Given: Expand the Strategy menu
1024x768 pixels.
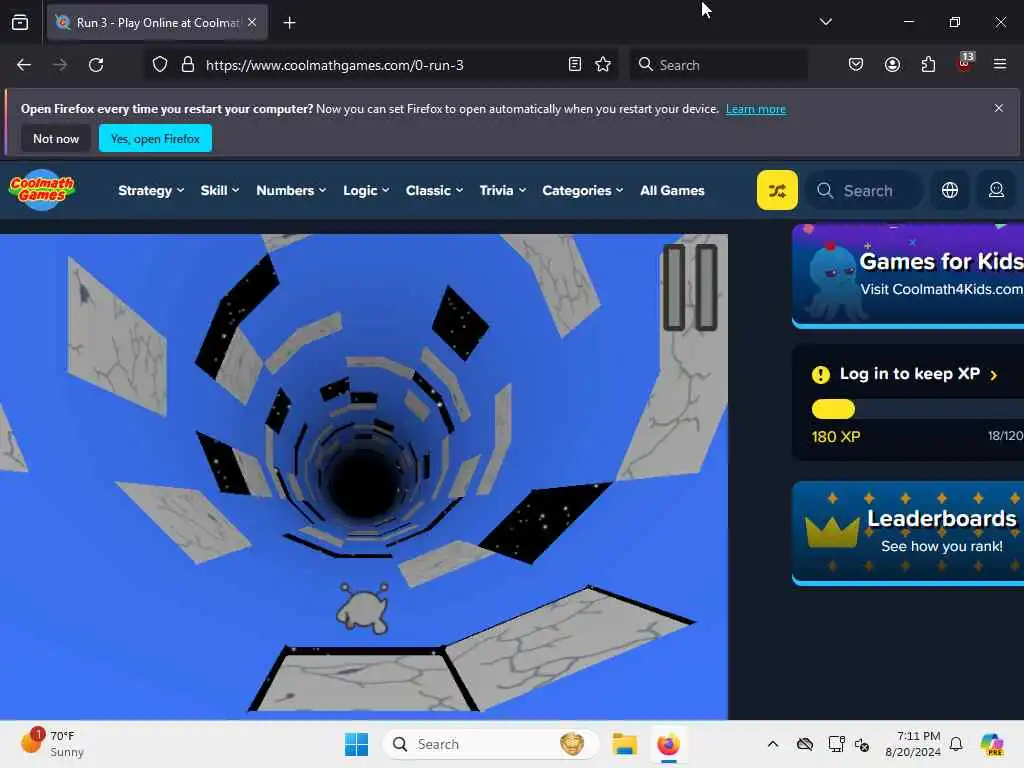Looking at the screenshot, I should (151, 190).
